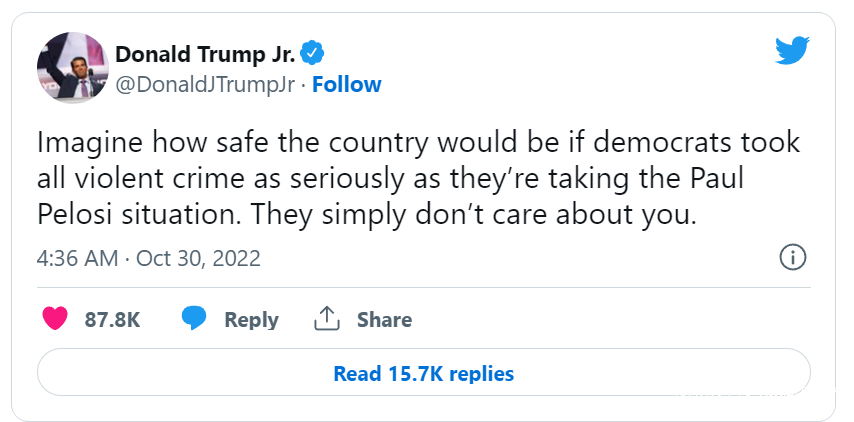Open the profile avatar photo
The image size is (854, 422).
tap(71, 67)
